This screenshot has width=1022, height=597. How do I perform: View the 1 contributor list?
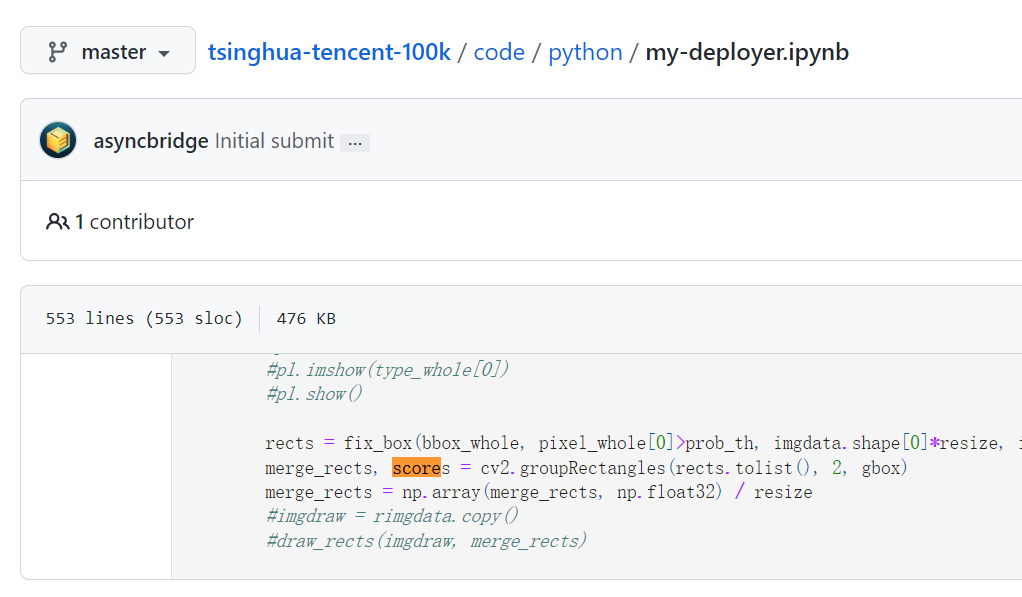(x=134, y=222)
